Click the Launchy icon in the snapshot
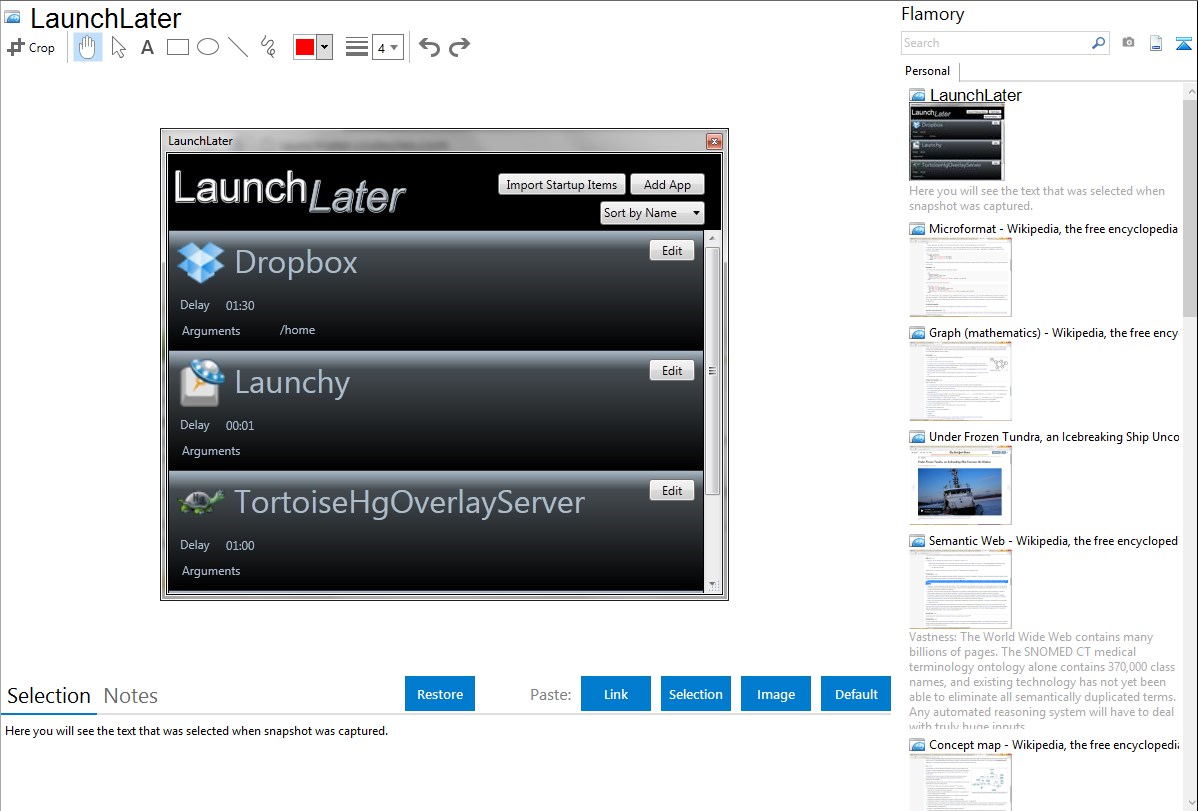Screen dimensions: 1198x811 pos(202,382)
